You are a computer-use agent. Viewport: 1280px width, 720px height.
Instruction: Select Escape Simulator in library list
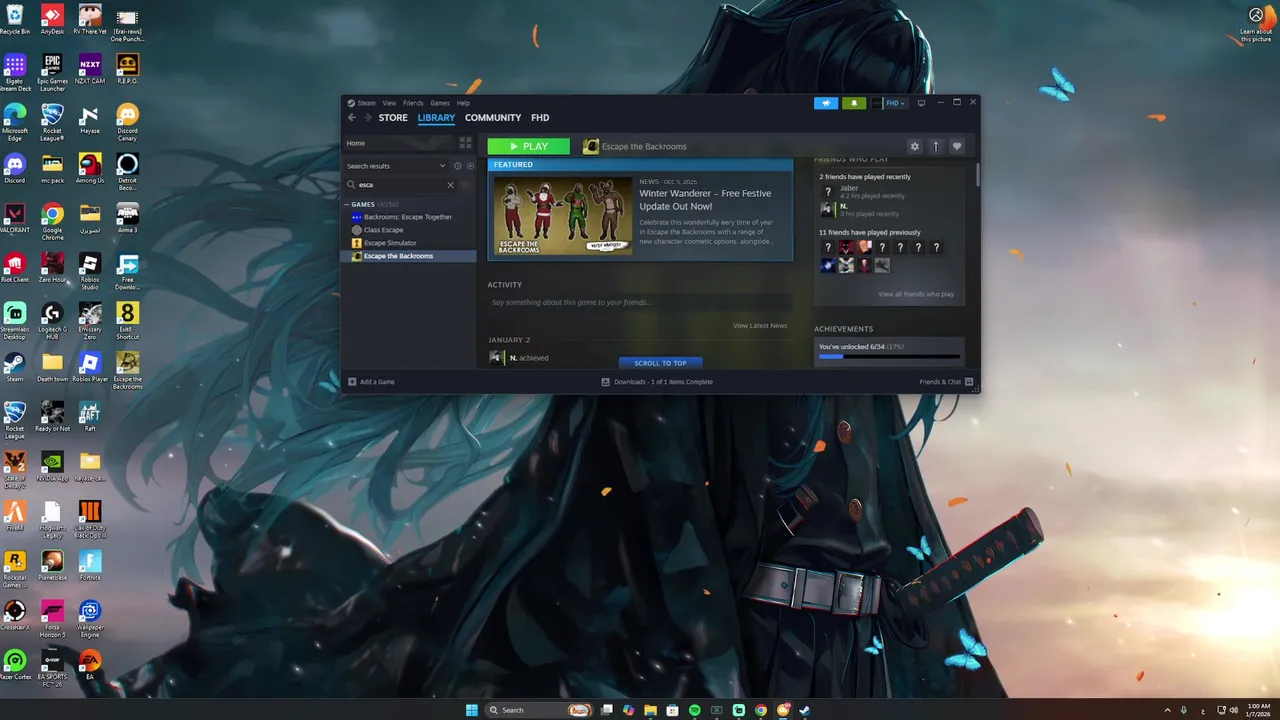tap(390, 243)
